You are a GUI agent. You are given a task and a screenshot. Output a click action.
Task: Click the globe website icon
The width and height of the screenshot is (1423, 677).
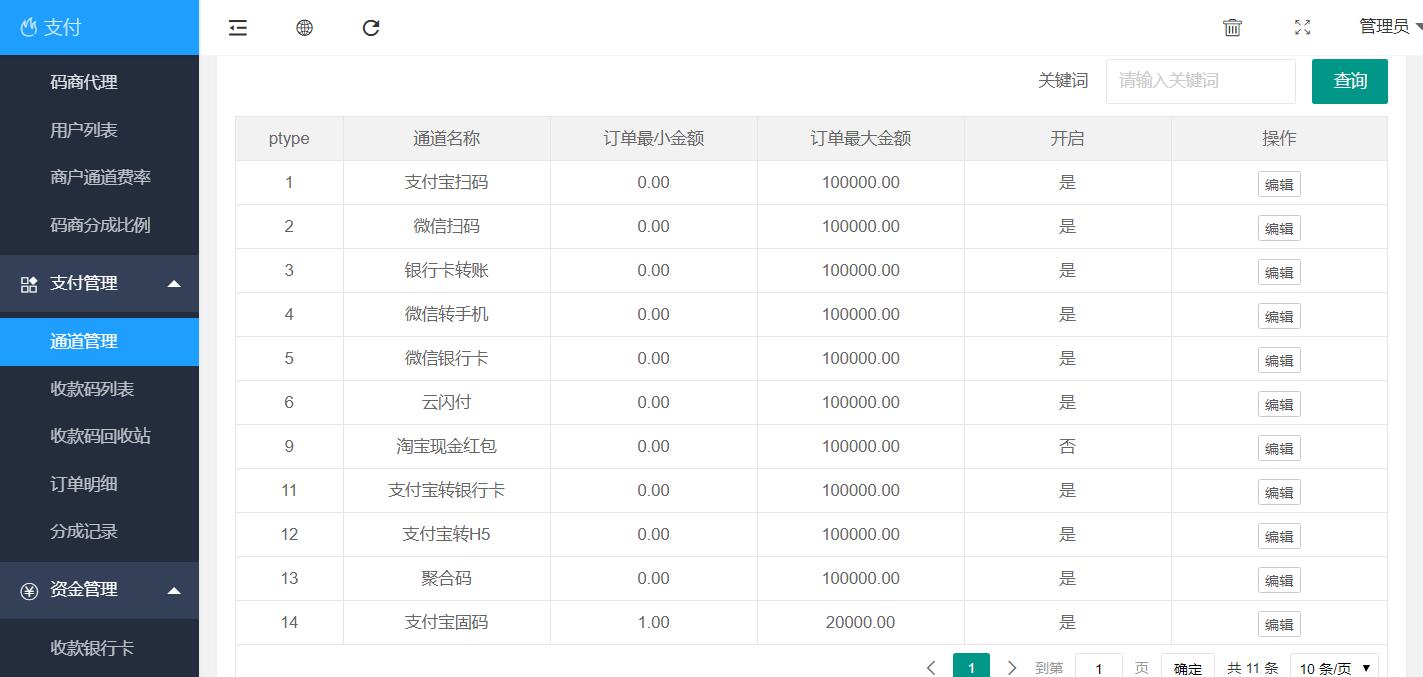(x=305, y=28)
